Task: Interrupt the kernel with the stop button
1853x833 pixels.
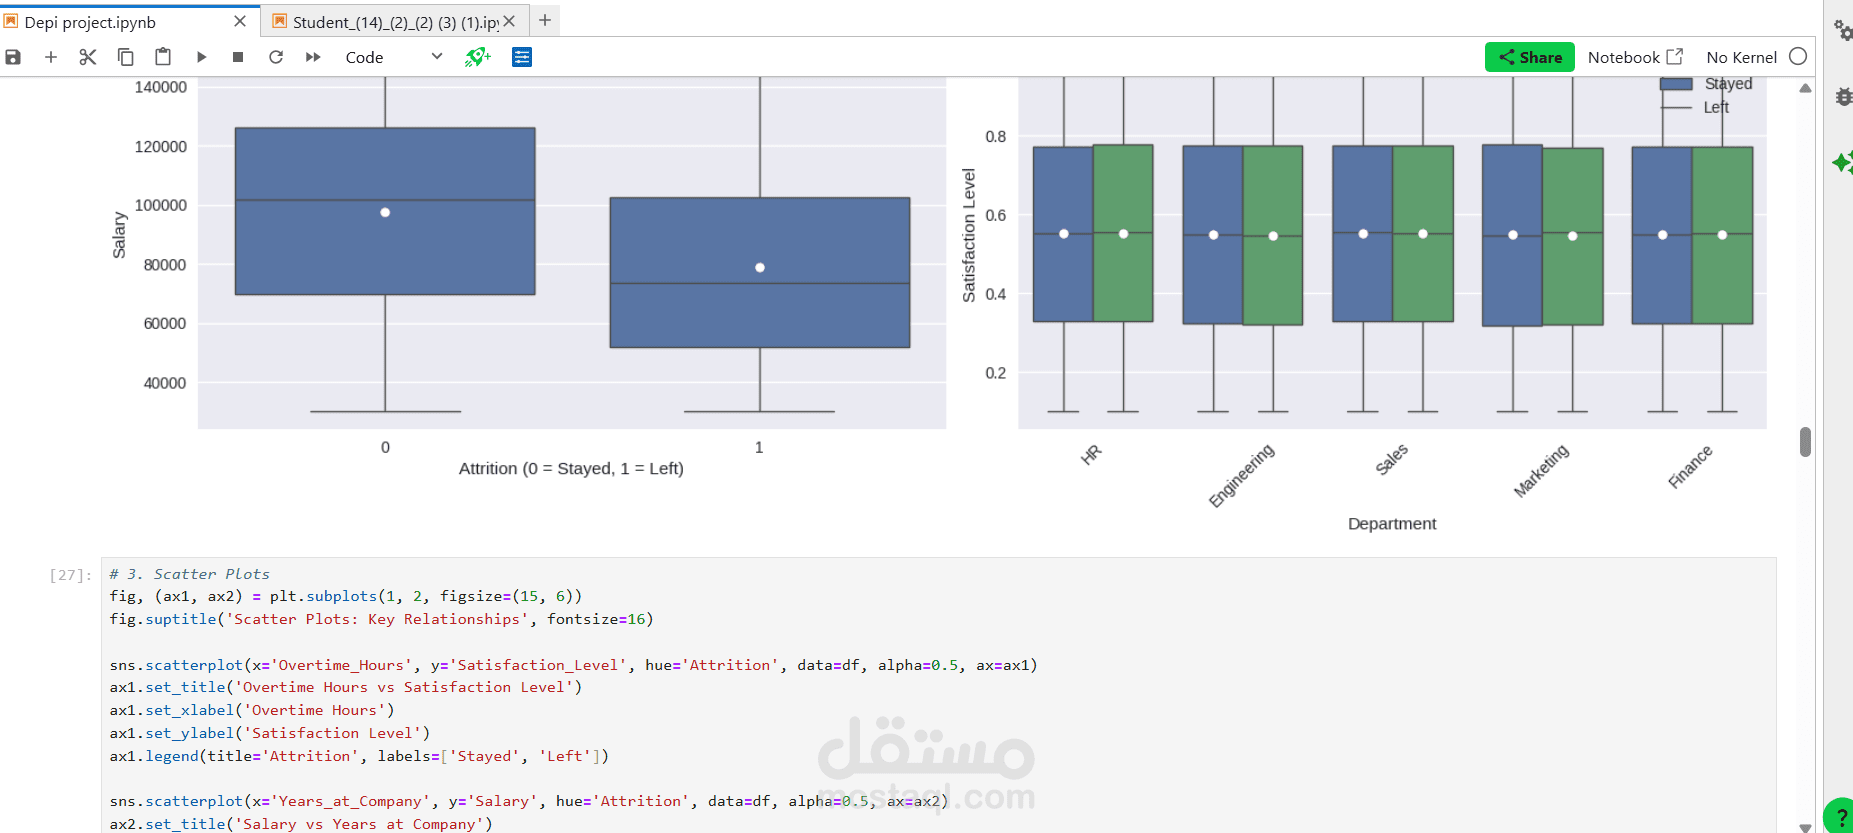Action: (238, 57)
